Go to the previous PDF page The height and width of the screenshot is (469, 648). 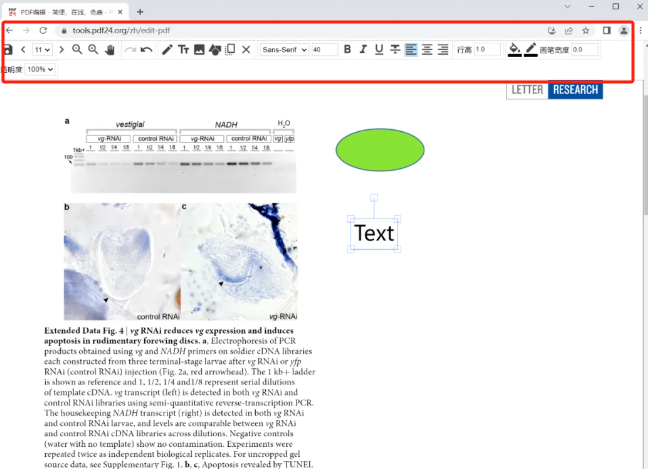[23, 50]
